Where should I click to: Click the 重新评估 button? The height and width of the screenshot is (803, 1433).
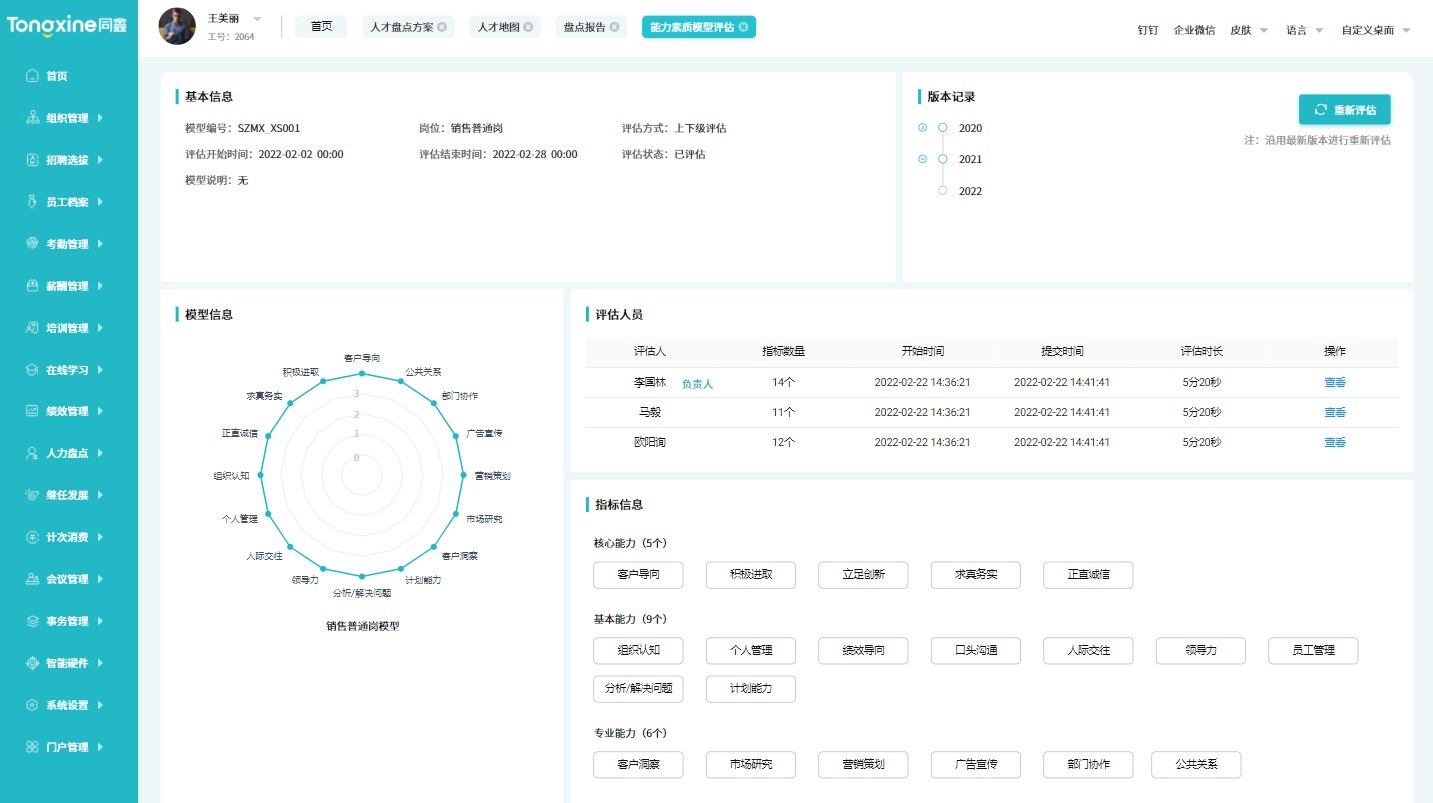tap(1344, 109)
